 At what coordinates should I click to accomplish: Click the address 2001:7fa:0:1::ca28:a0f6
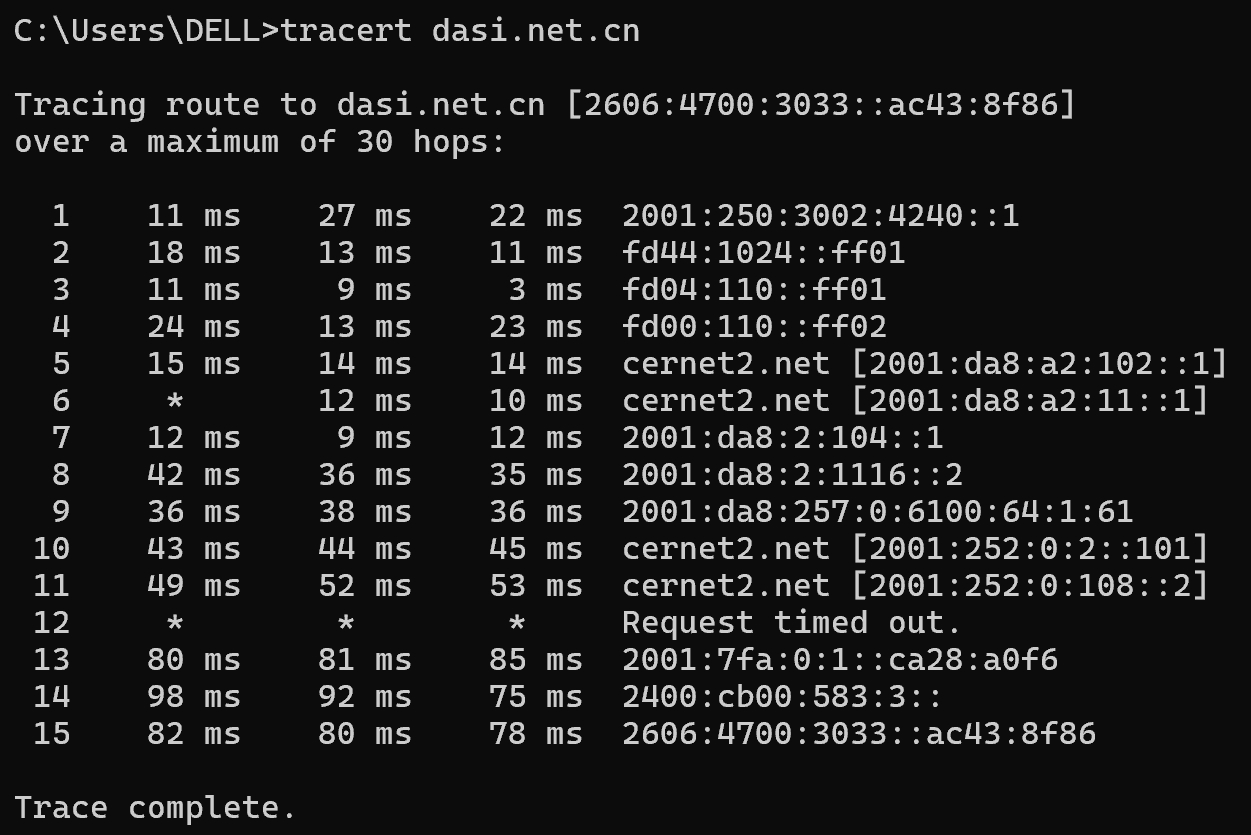click(x=839, y=660)
